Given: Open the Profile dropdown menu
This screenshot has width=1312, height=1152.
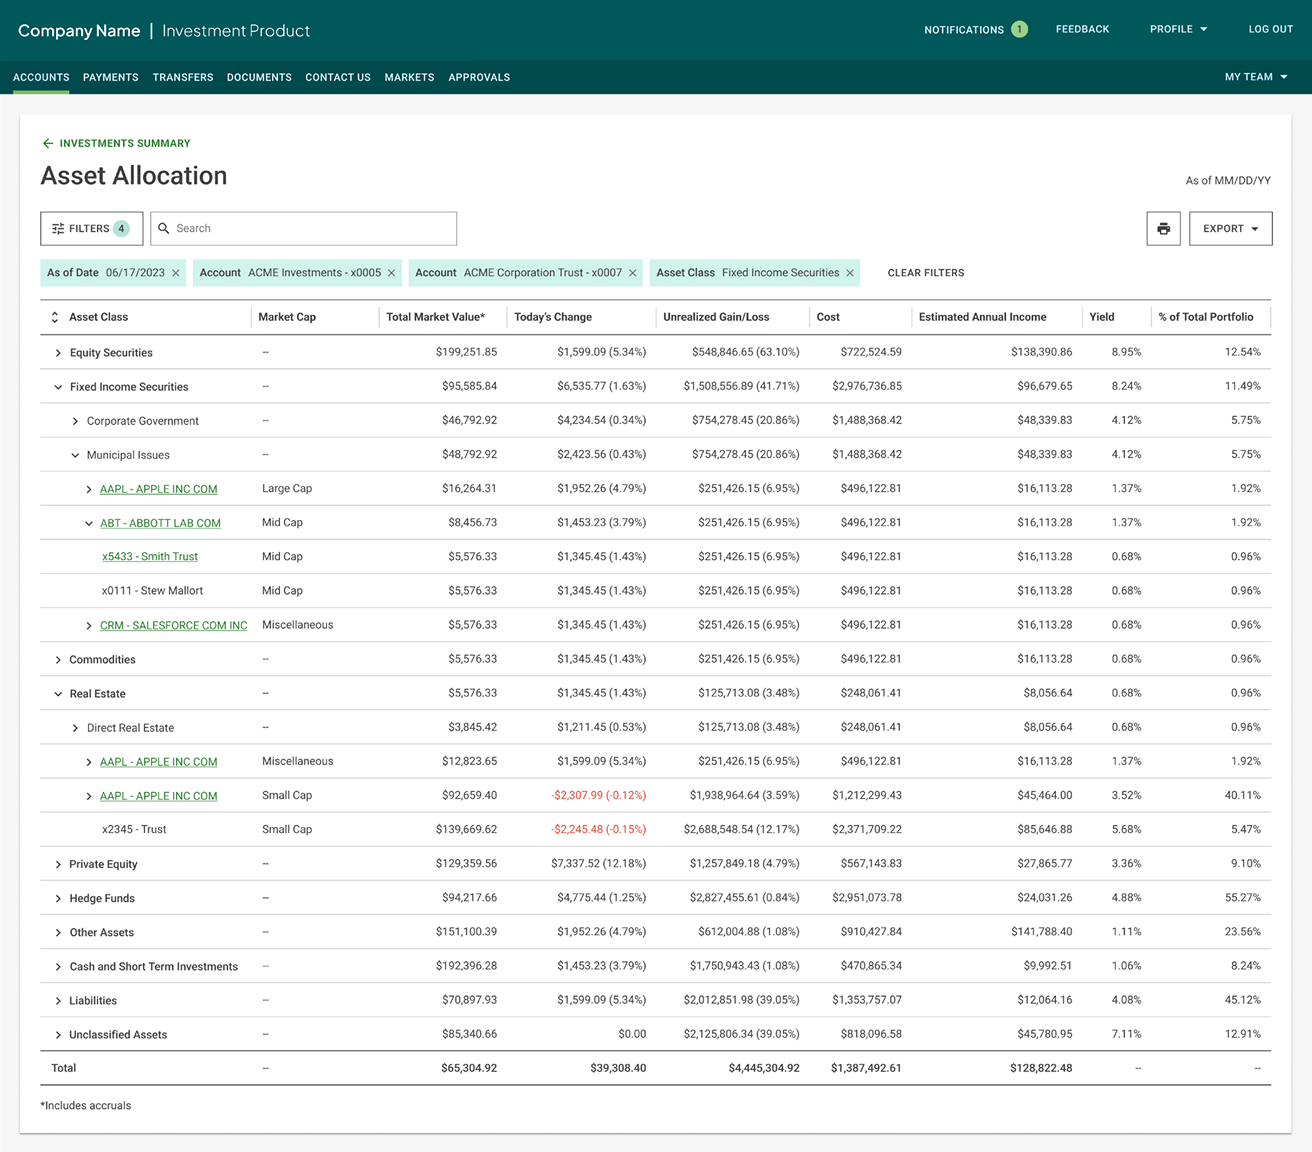Looking at the screenshot, I should point(1178,29).
